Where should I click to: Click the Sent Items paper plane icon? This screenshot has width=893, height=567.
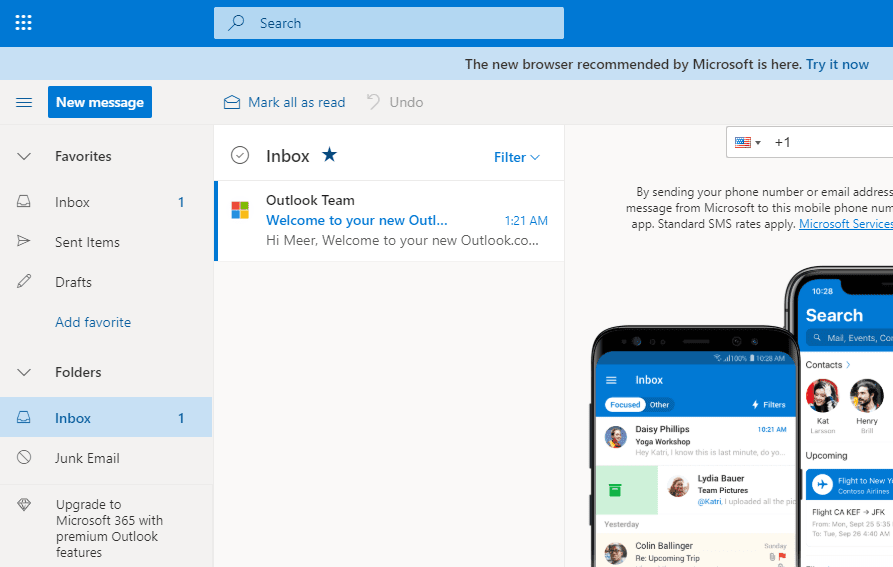(23, 241)
